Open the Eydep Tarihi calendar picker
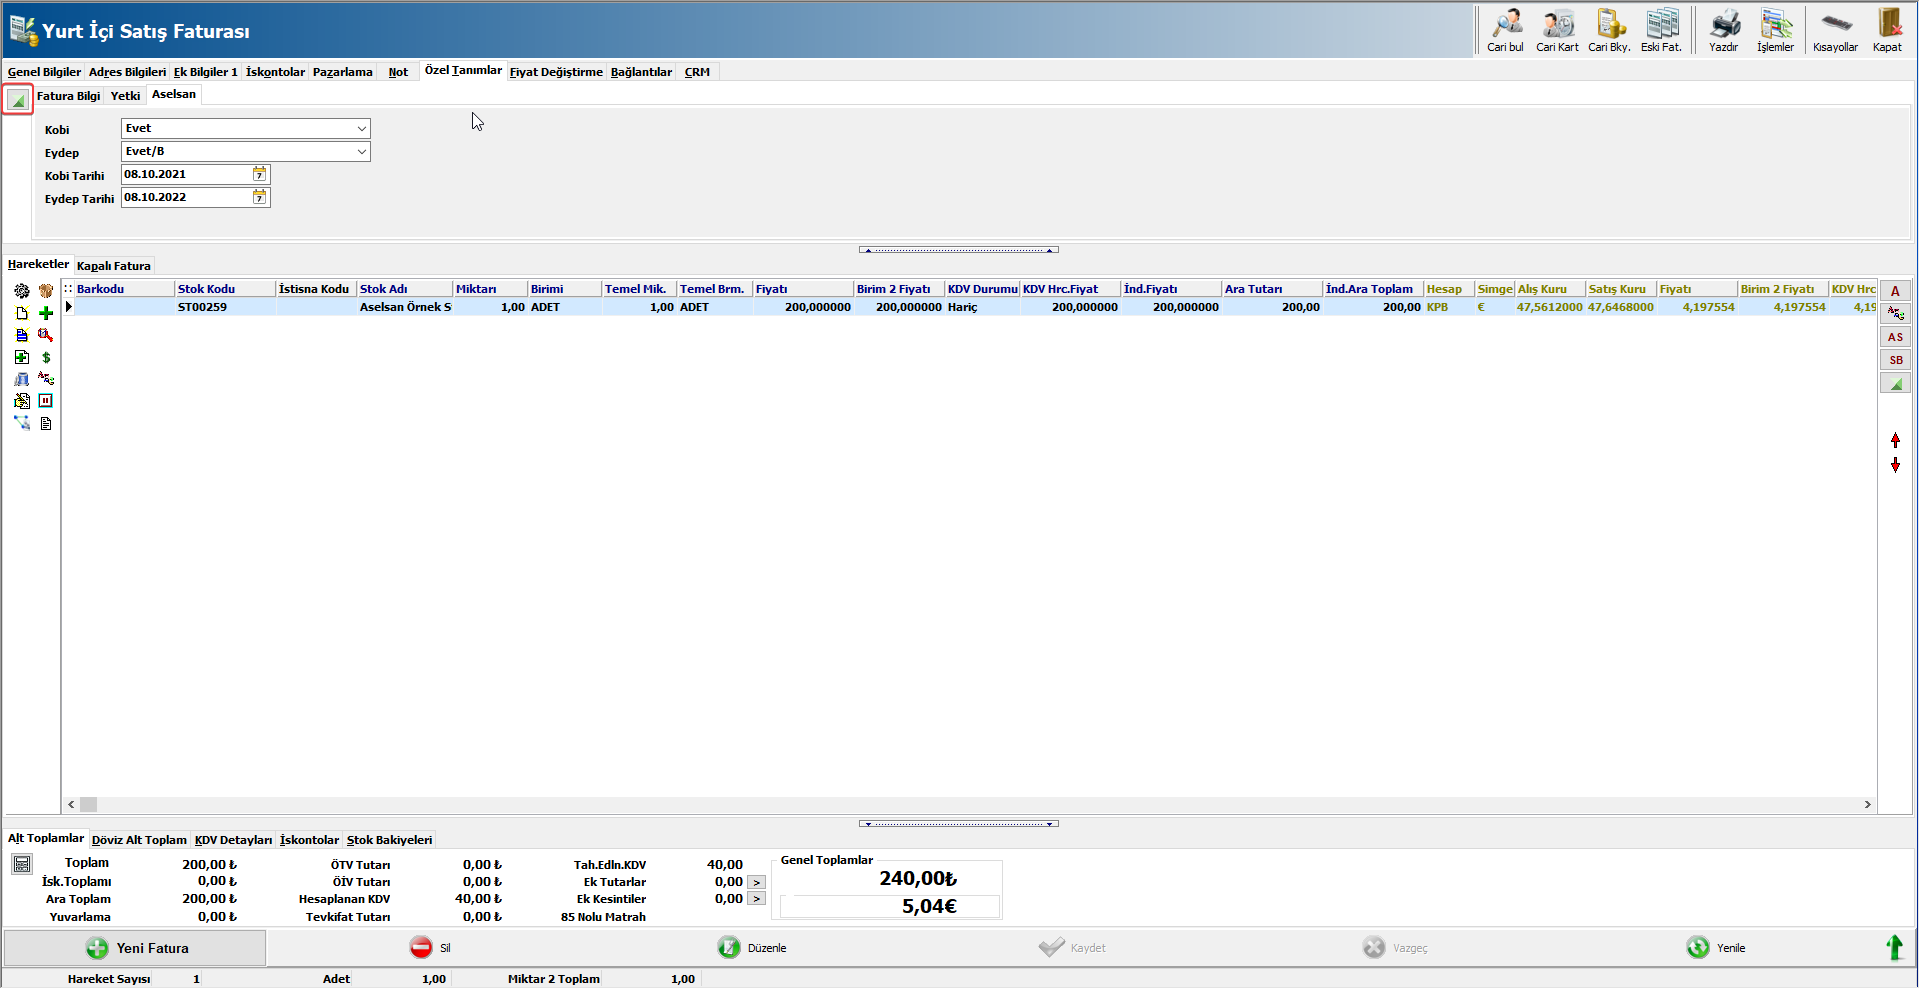 point(260,198)
